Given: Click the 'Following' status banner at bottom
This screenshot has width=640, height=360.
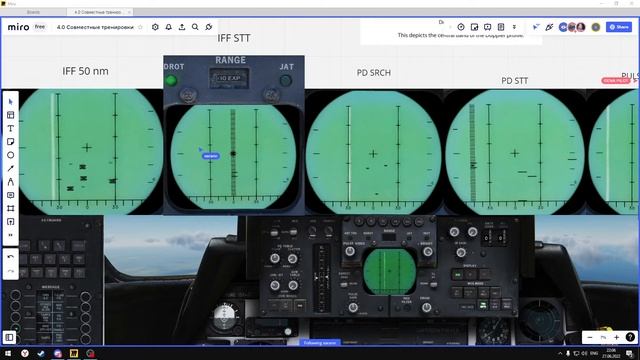Looking at the screenshot, I should click(320, 343).
